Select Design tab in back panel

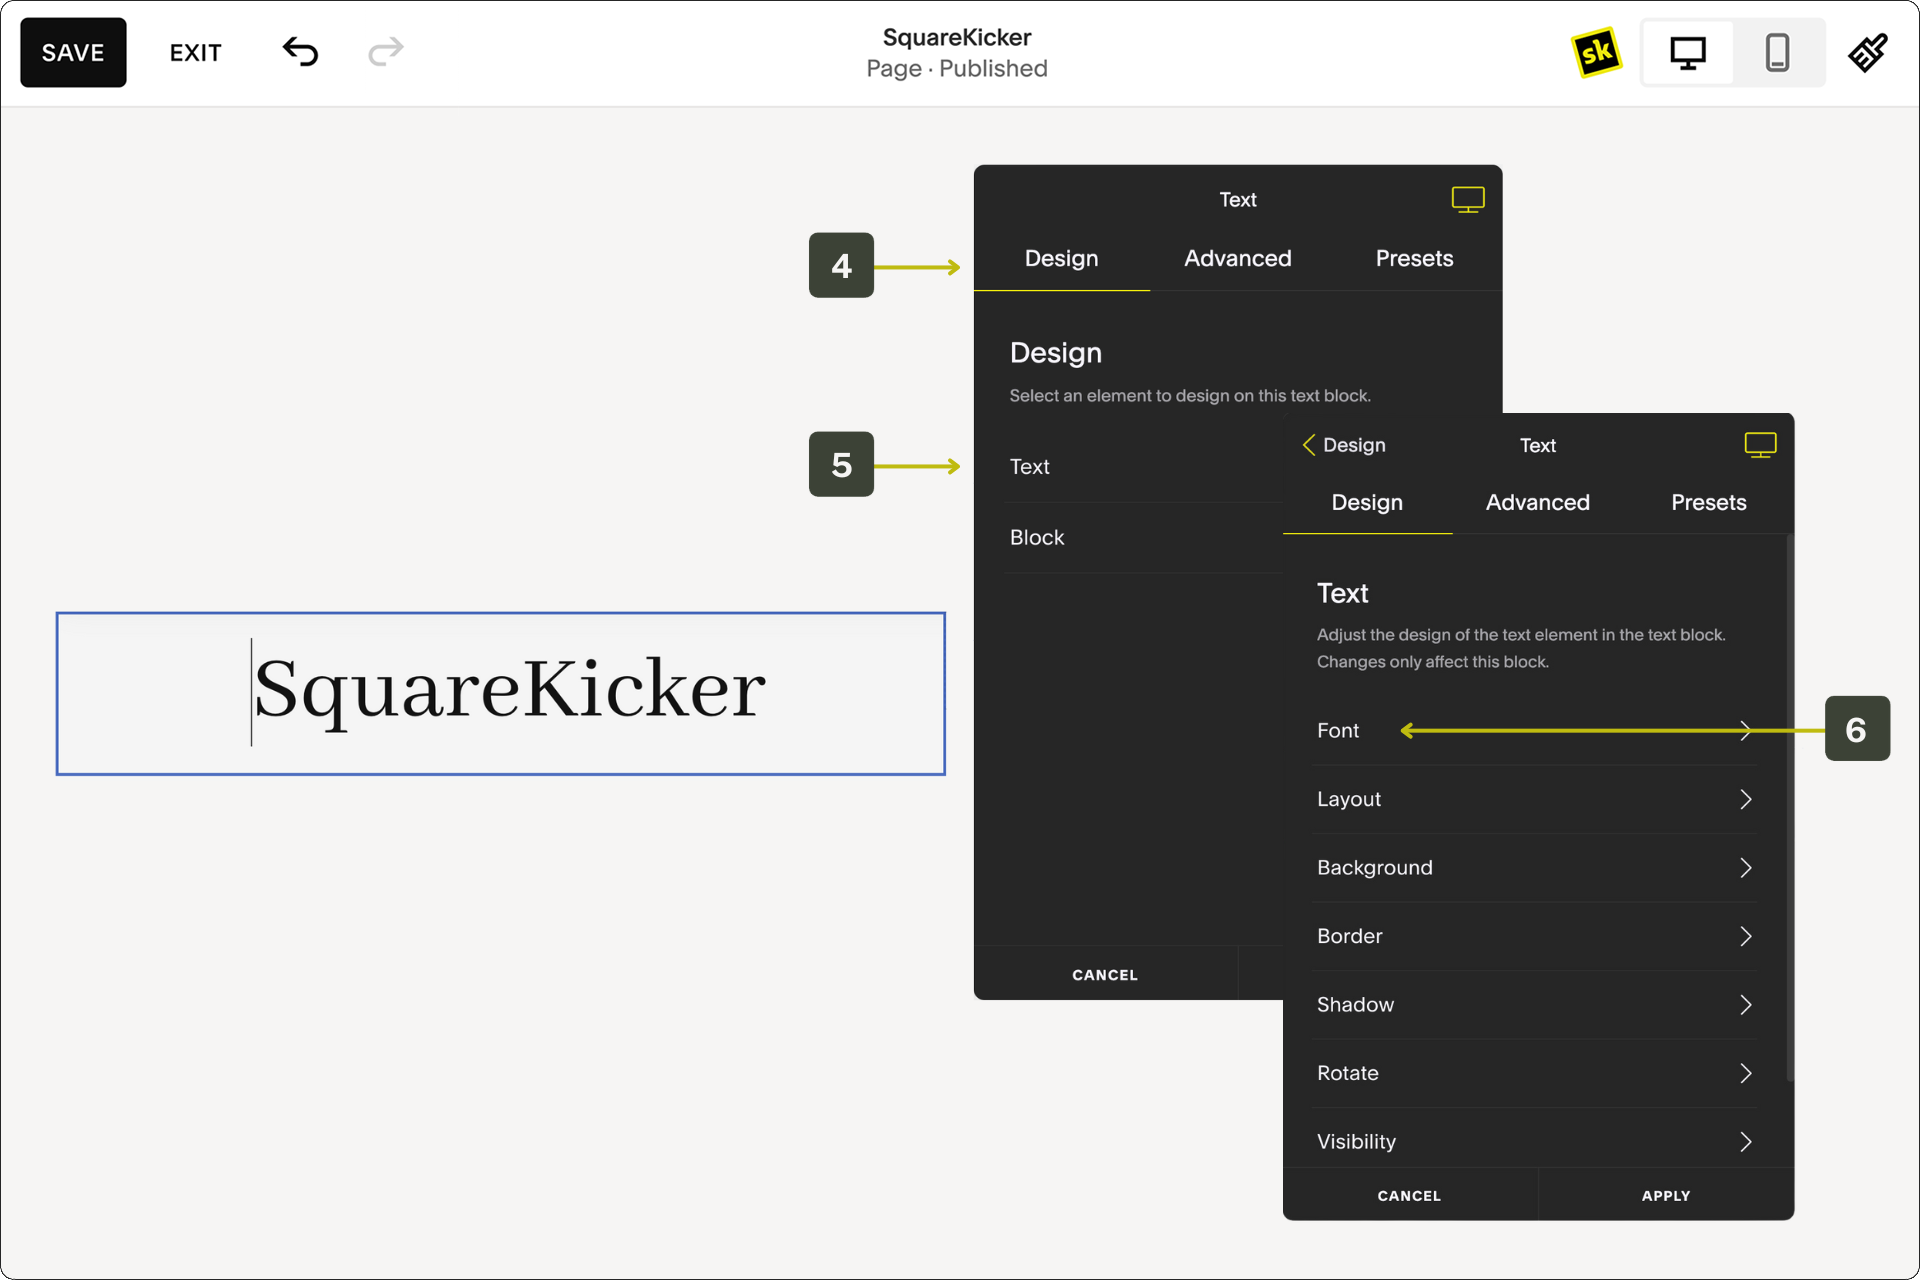pyautogui.click(x=1062, y=259)
